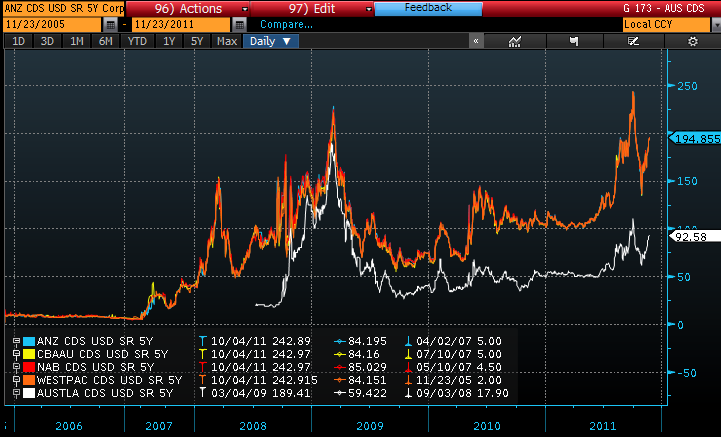Click the pin icon beside AUSTLA legend
Viewport: 721px width, 437px height.
[x=16, y=393]
